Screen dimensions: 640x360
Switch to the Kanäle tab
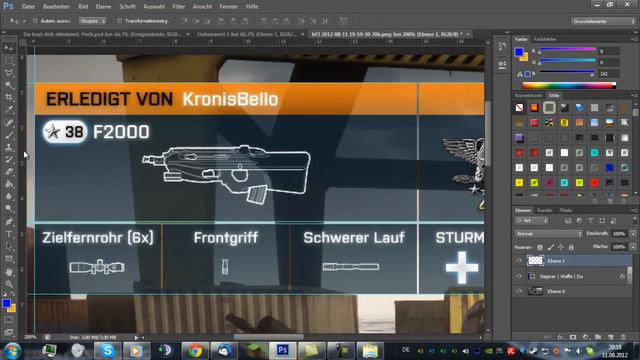(x=544, y=211)
